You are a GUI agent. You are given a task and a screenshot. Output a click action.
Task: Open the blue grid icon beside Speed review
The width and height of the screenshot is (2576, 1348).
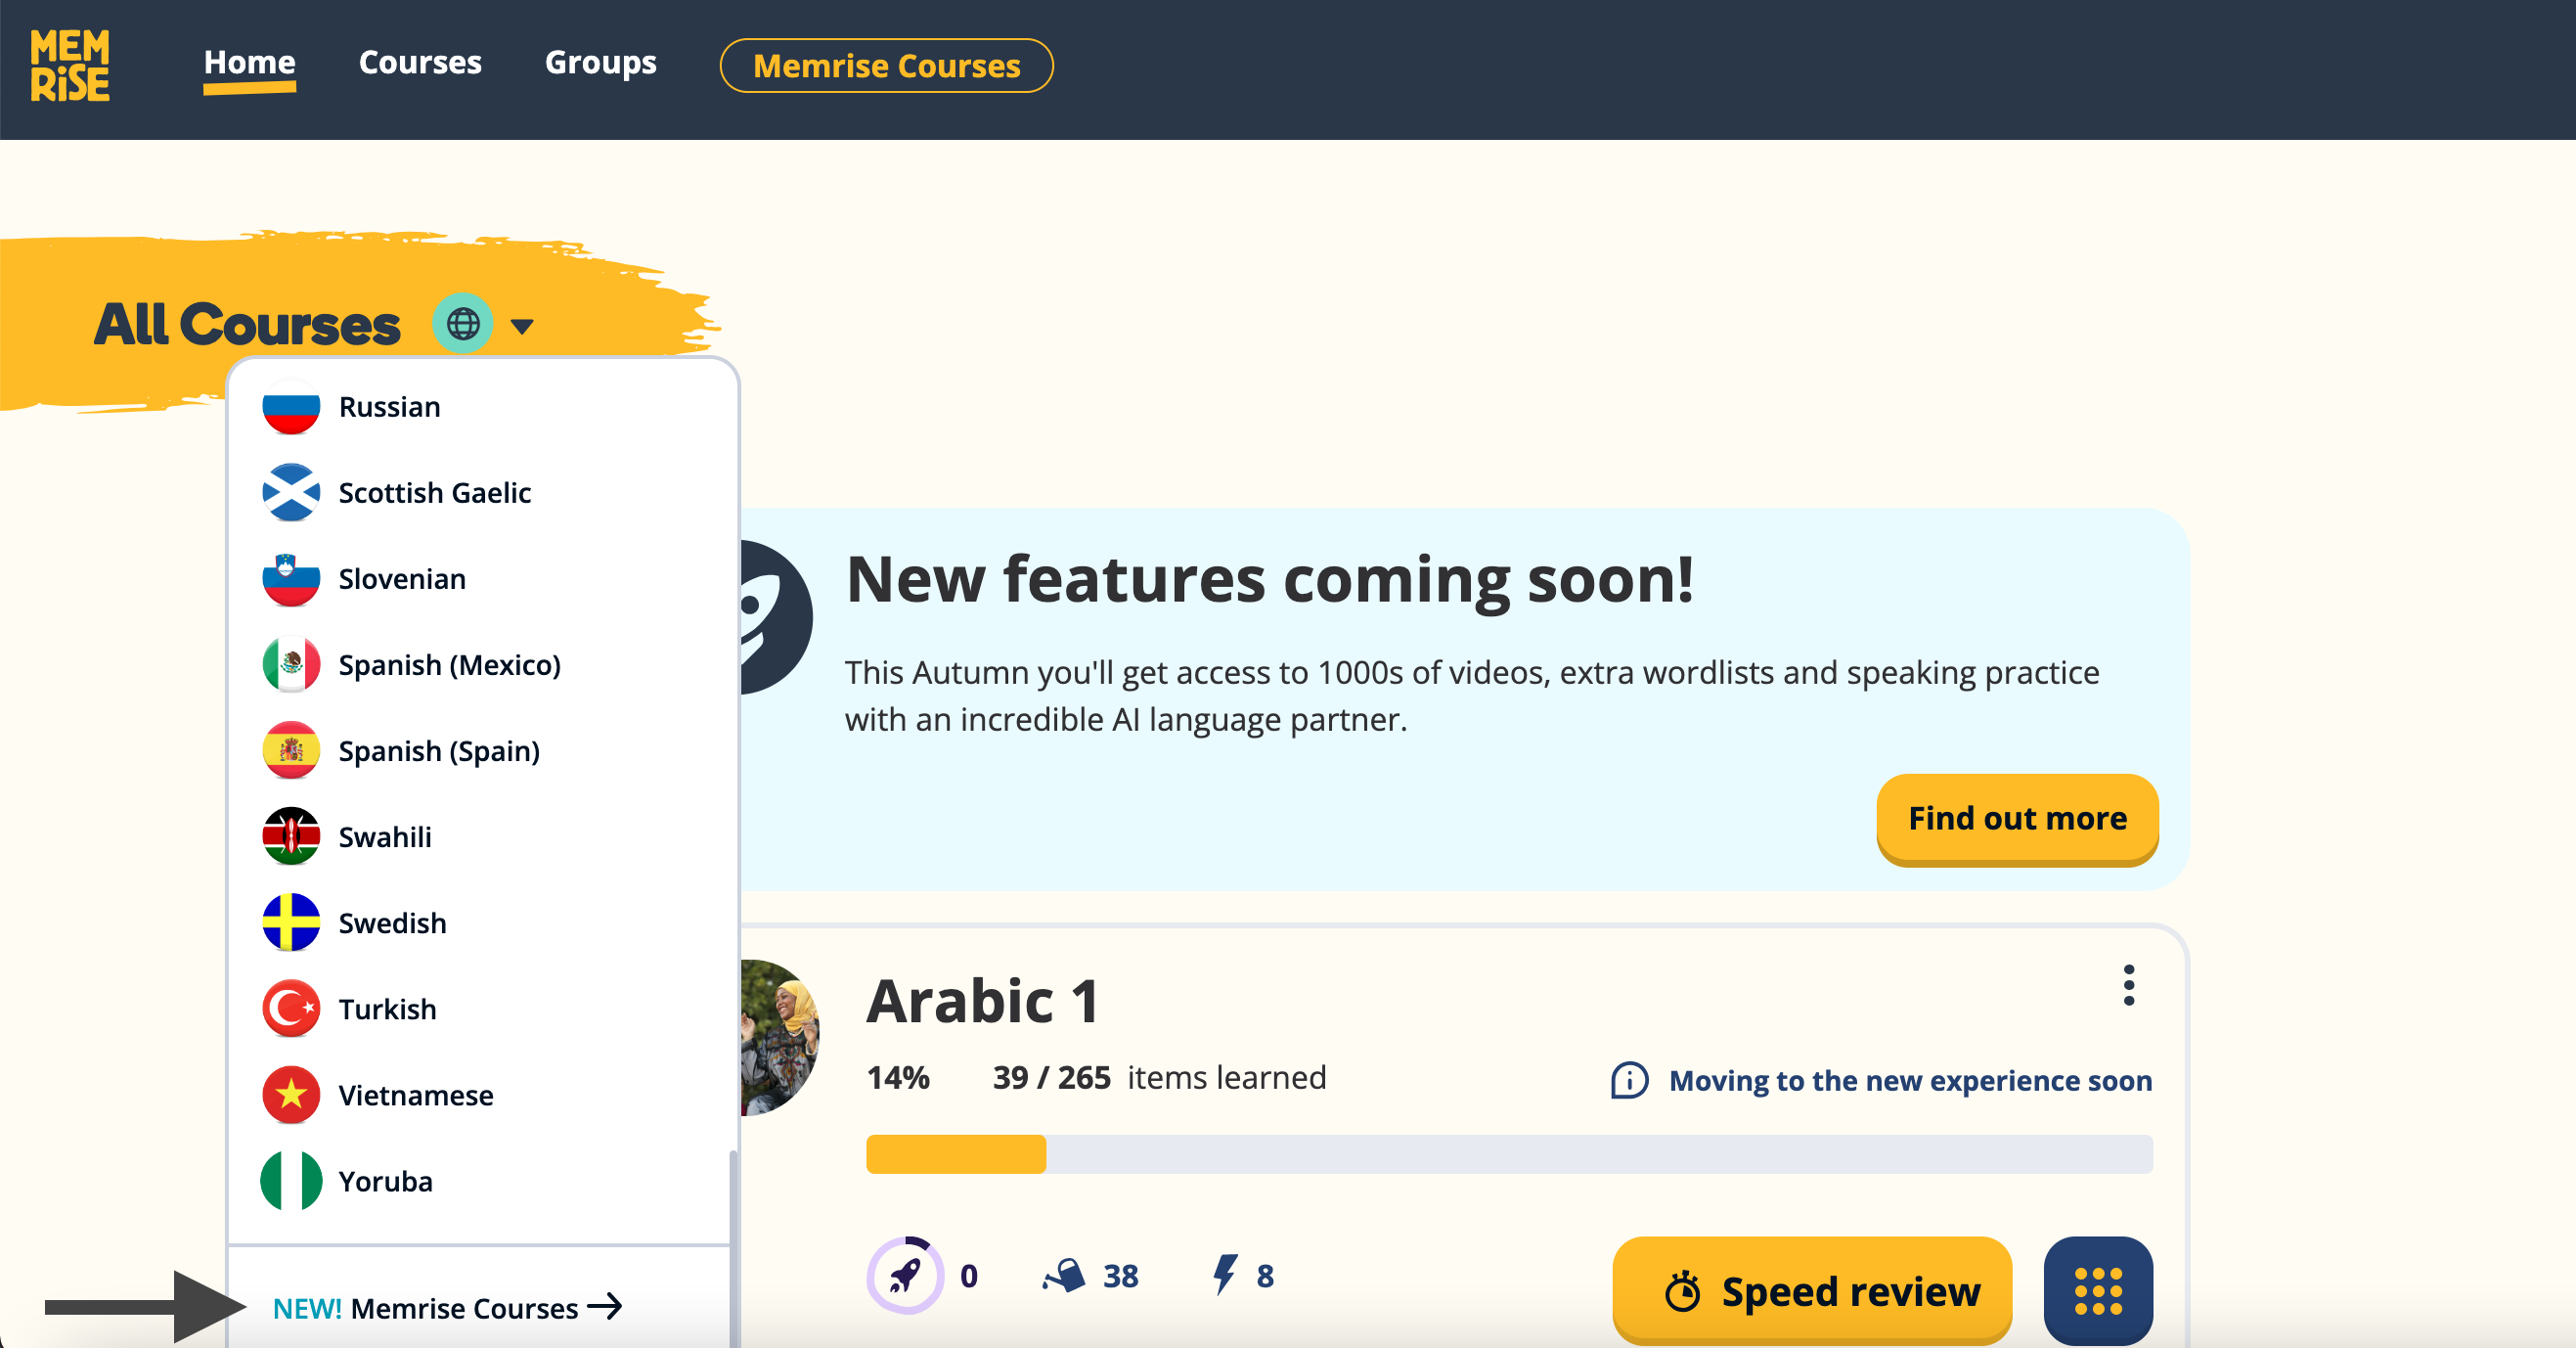coord(2098,1290)
